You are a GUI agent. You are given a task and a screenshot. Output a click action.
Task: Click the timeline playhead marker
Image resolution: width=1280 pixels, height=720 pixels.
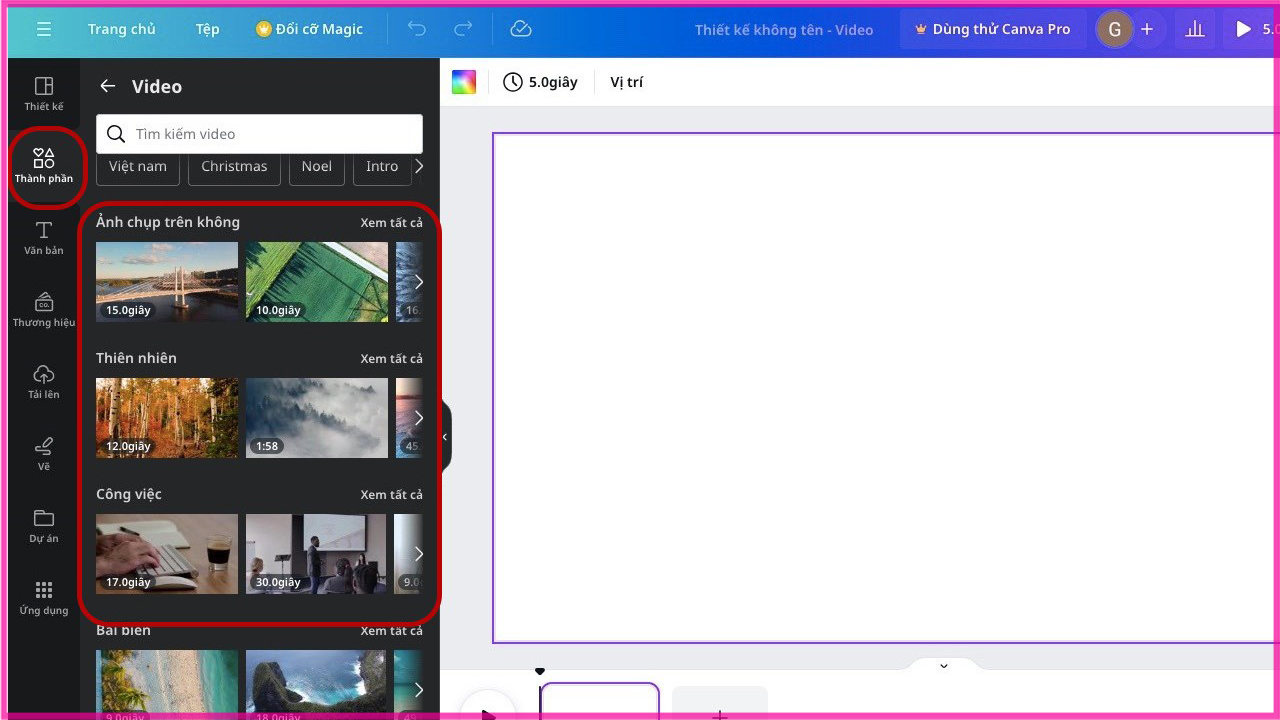pos(540,672)
